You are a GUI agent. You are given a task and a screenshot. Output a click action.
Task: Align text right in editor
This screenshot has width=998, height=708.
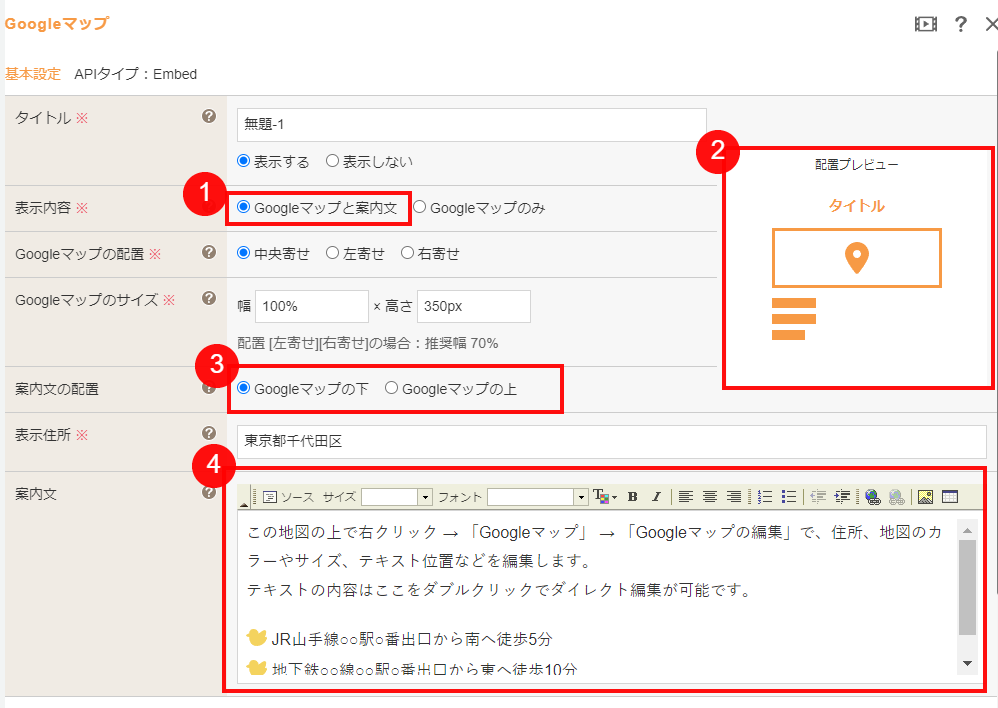pos(734,497)
